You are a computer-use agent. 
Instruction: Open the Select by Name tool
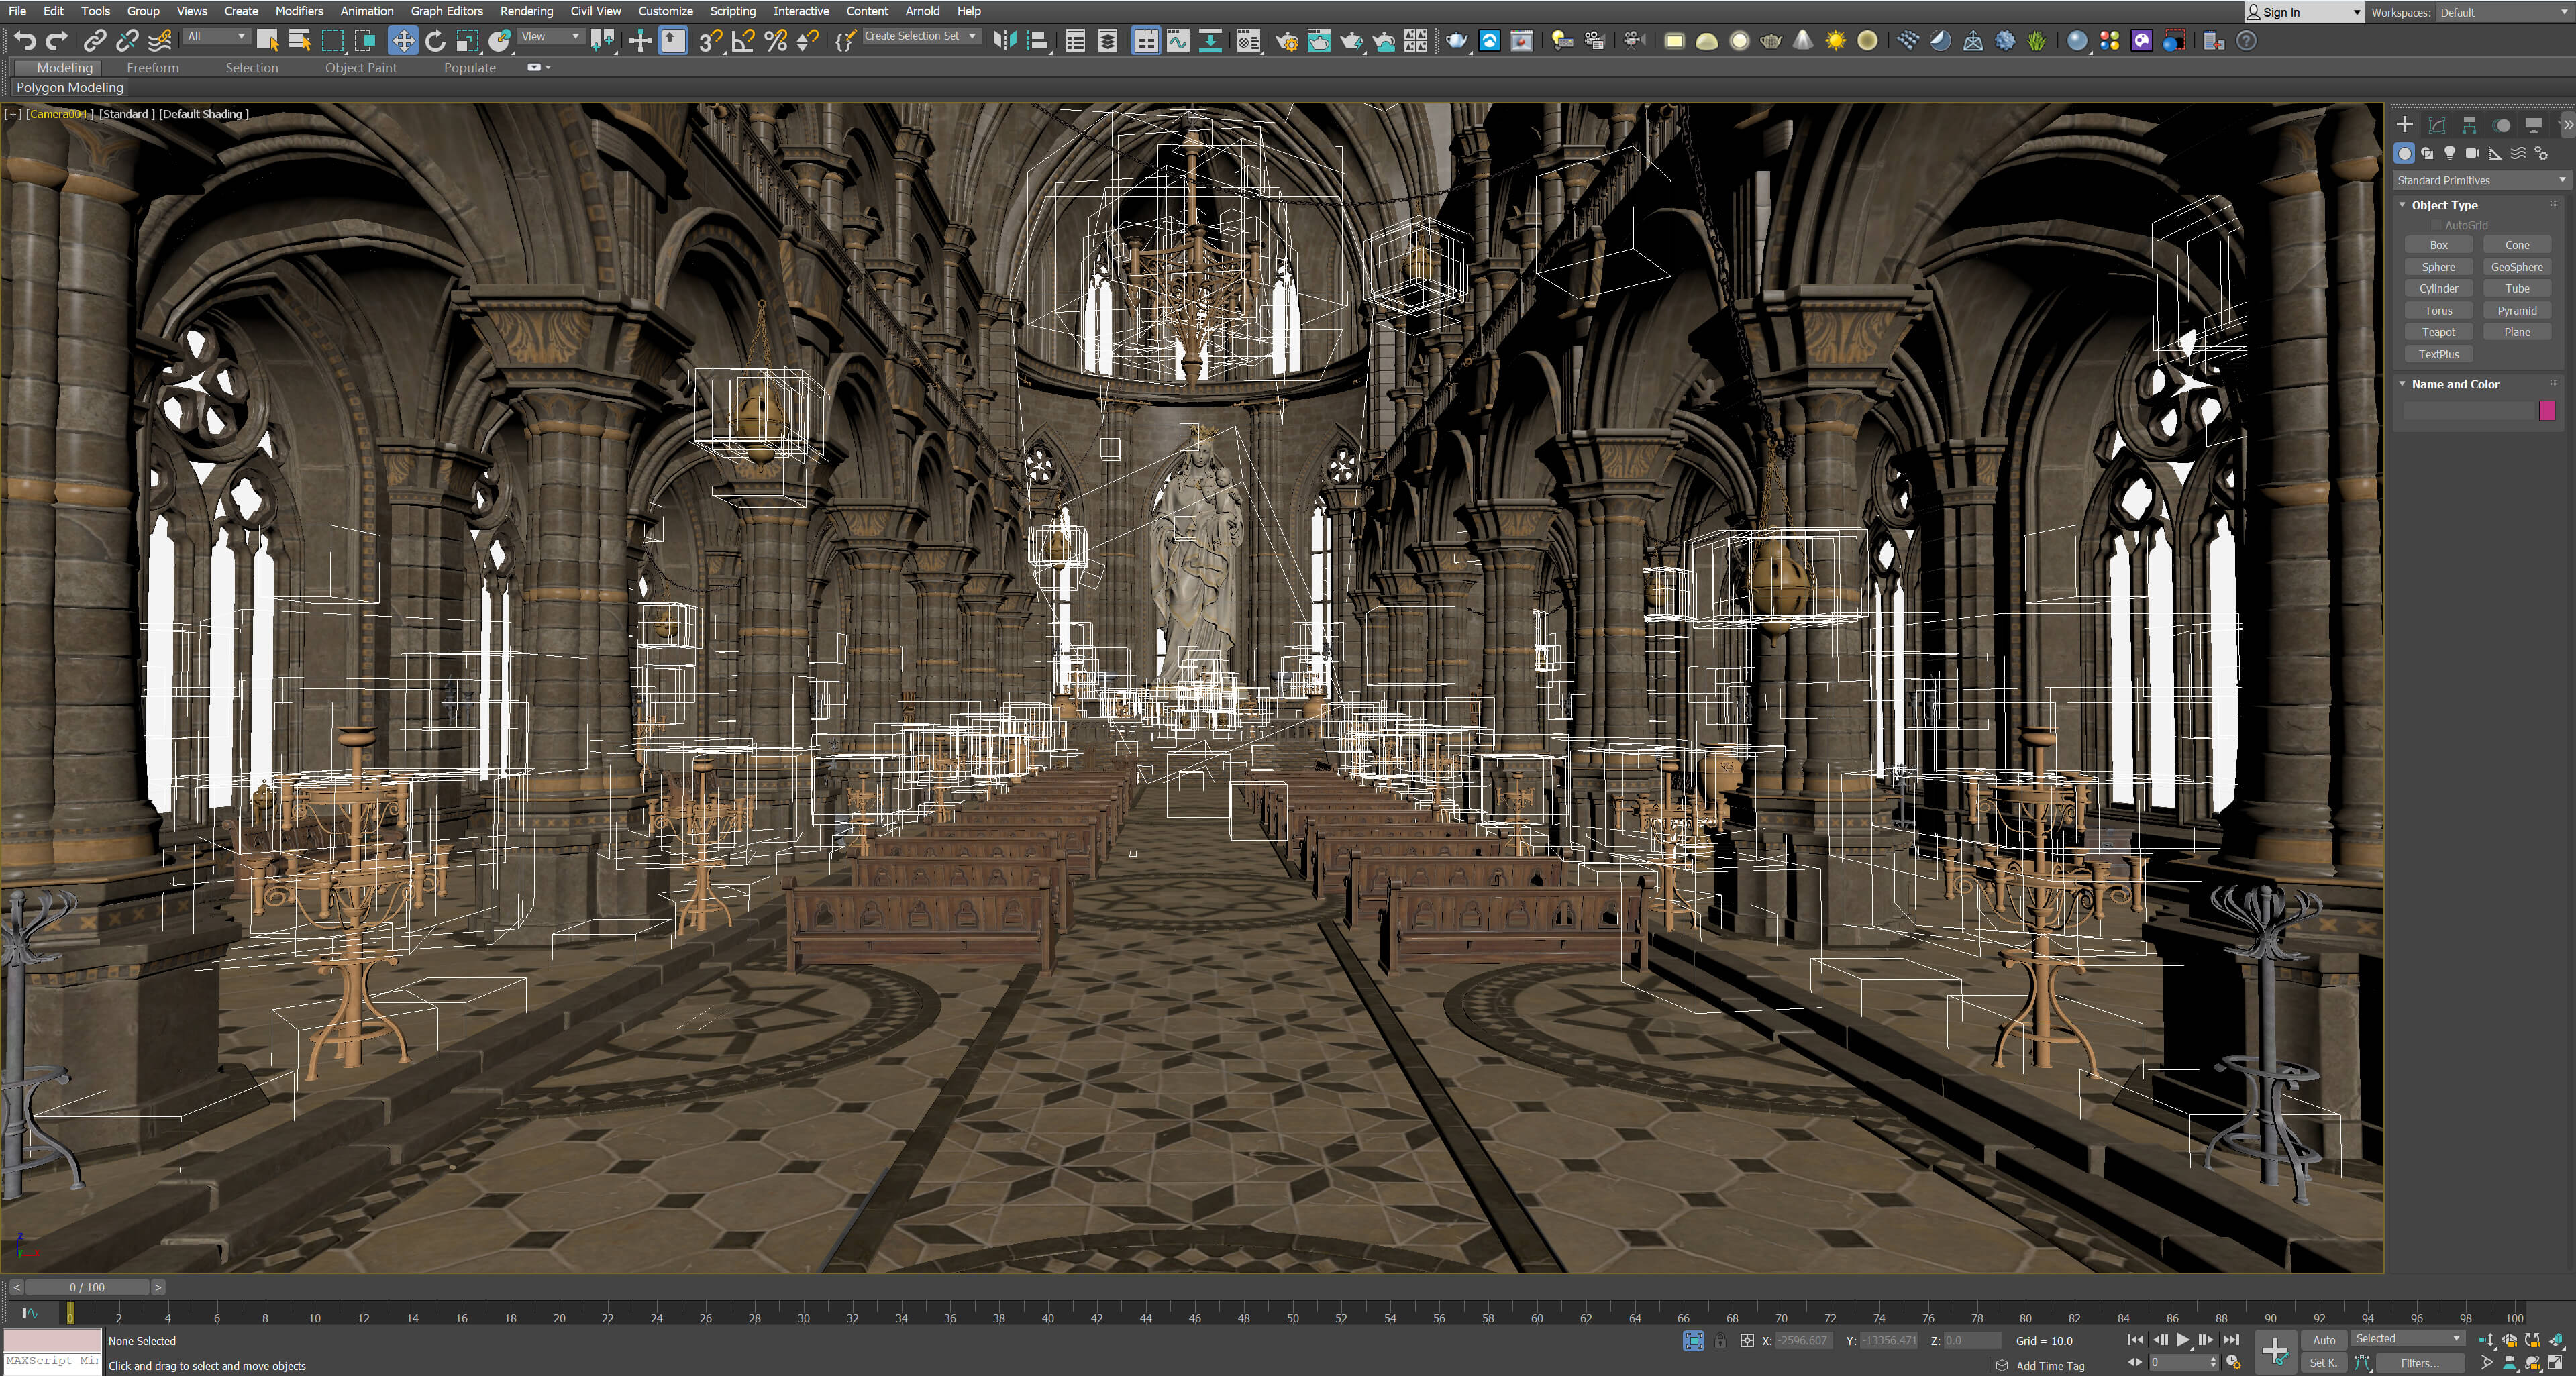coord(299,41)
